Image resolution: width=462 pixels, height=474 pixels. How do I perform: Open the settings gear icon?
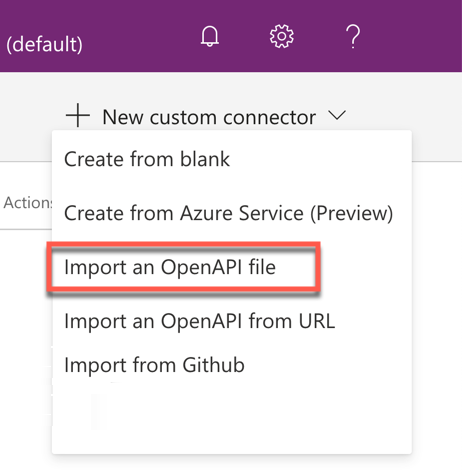tap(282, 36)
